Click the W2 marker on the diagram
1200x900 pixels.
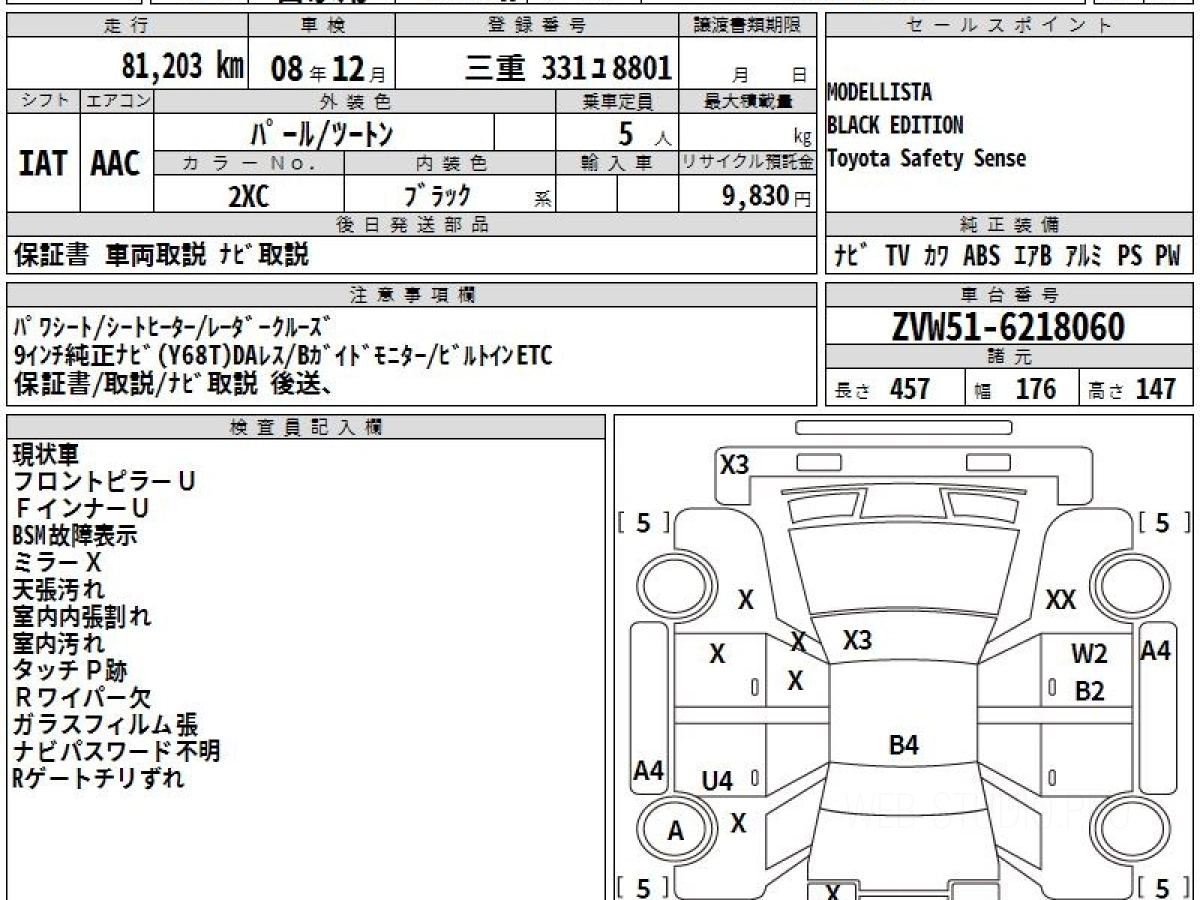1089,655
